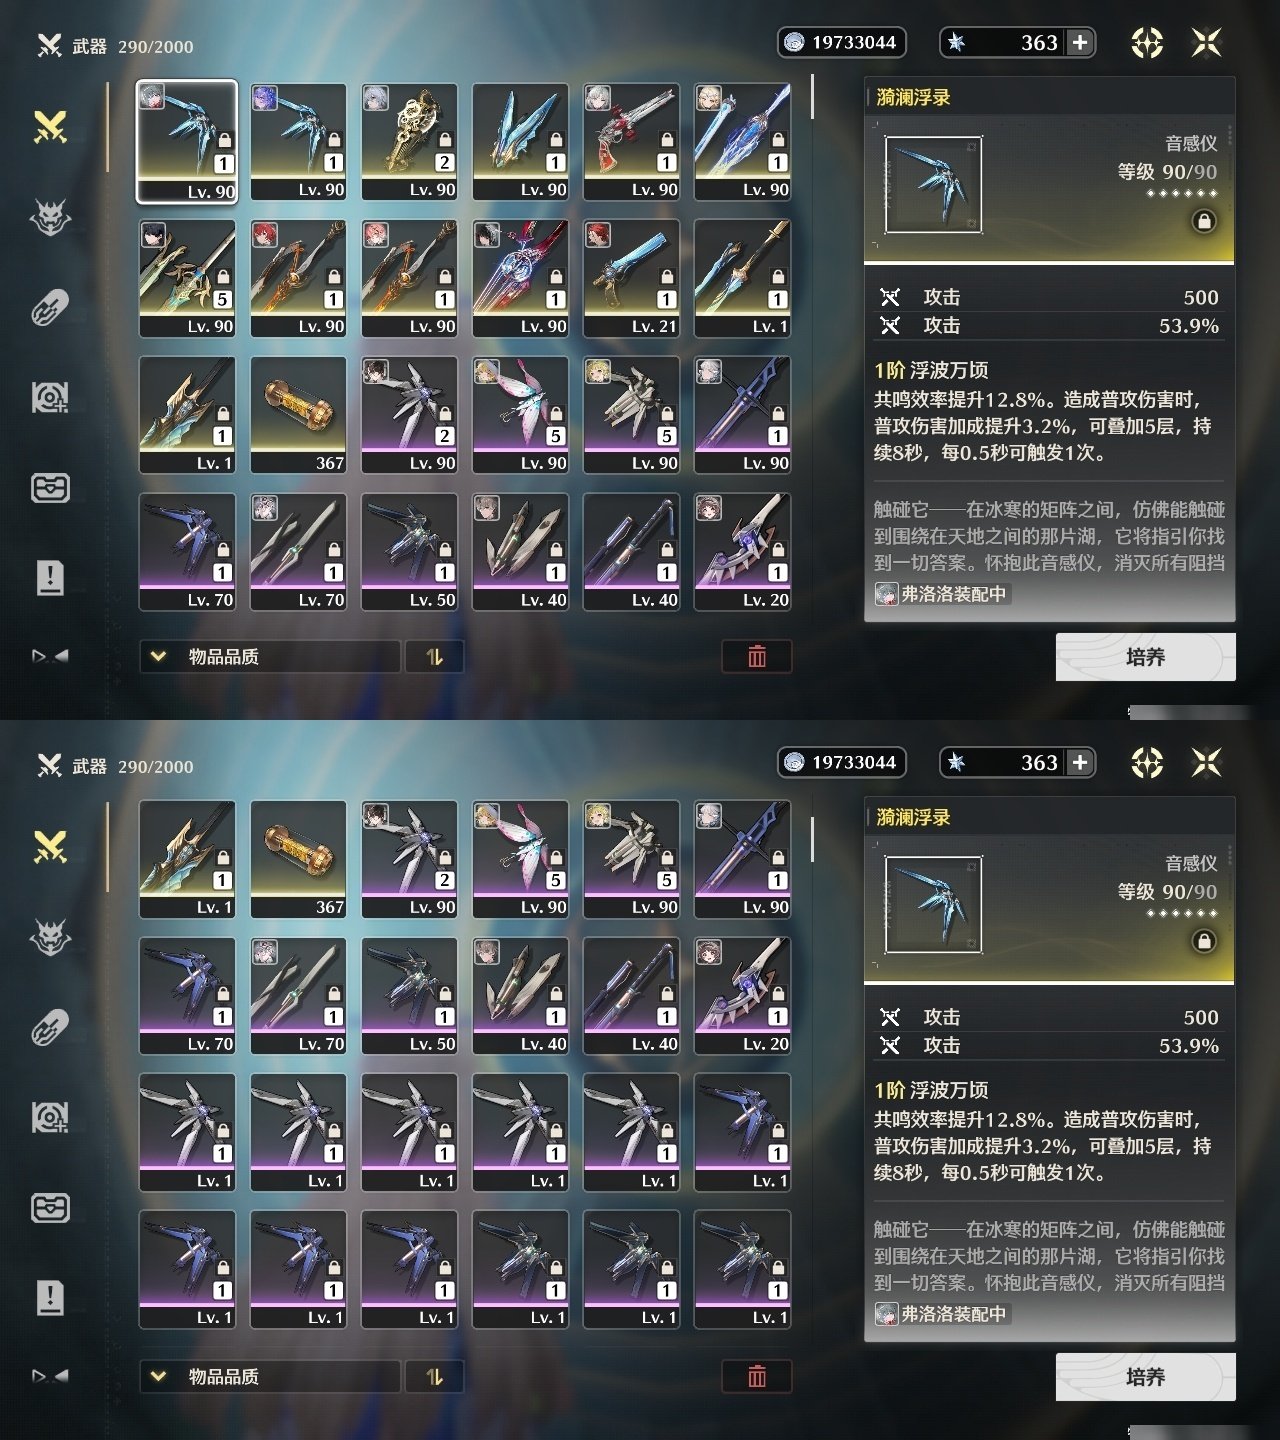Screen dimensions: 1280x1440
Task: Close the inventory with the X icon in upper header
Action: [1207, 42]
